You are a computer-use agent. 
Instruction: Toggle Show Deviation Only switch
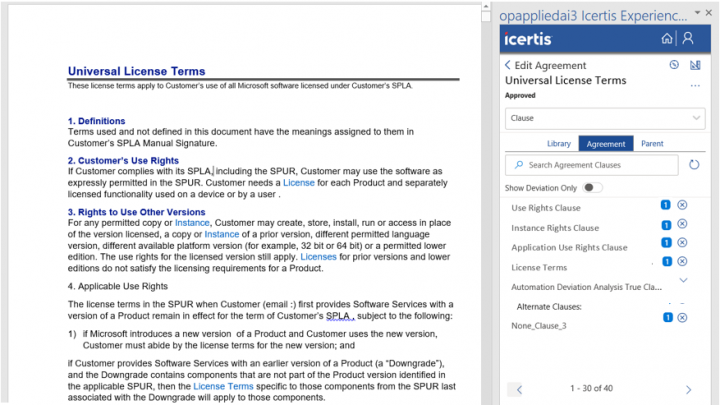pos(593,187)
